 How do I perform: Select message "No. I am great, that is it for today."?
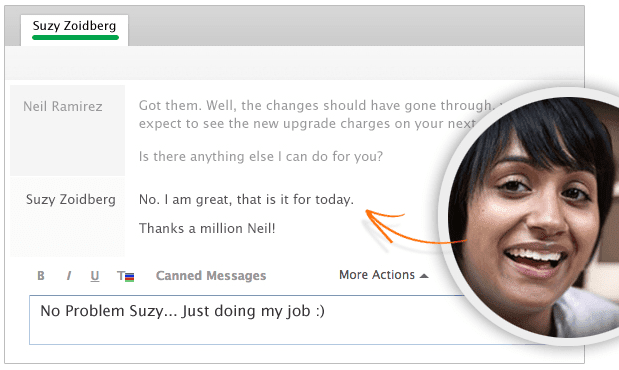pos(246,199)
